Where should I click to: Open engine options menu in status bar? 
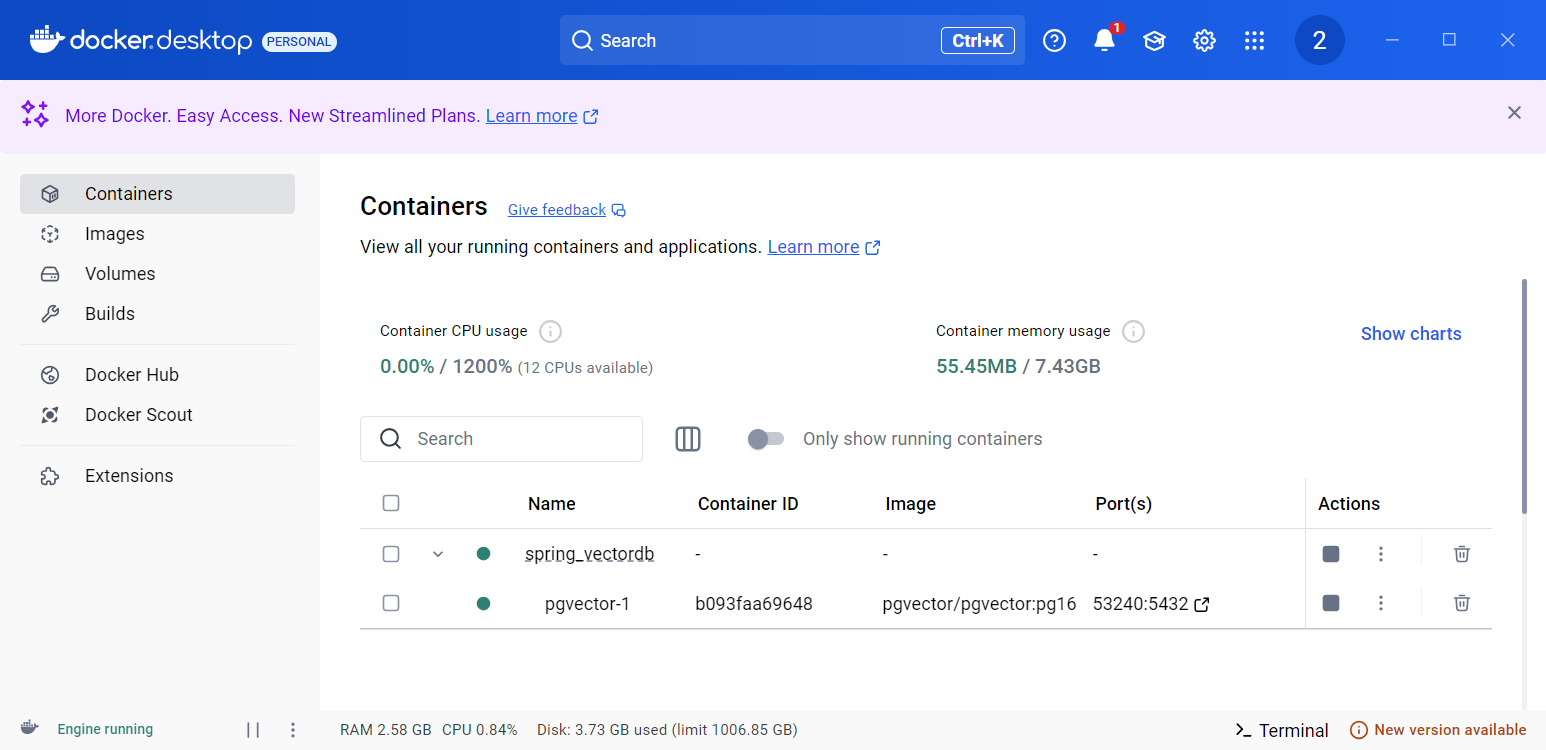293,730
